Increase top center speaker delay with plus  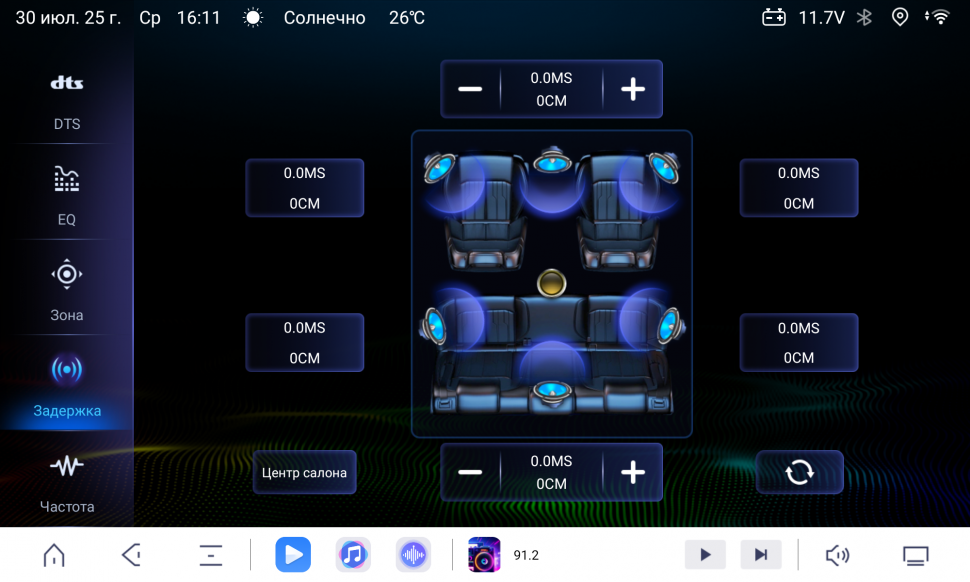(632, 89)
